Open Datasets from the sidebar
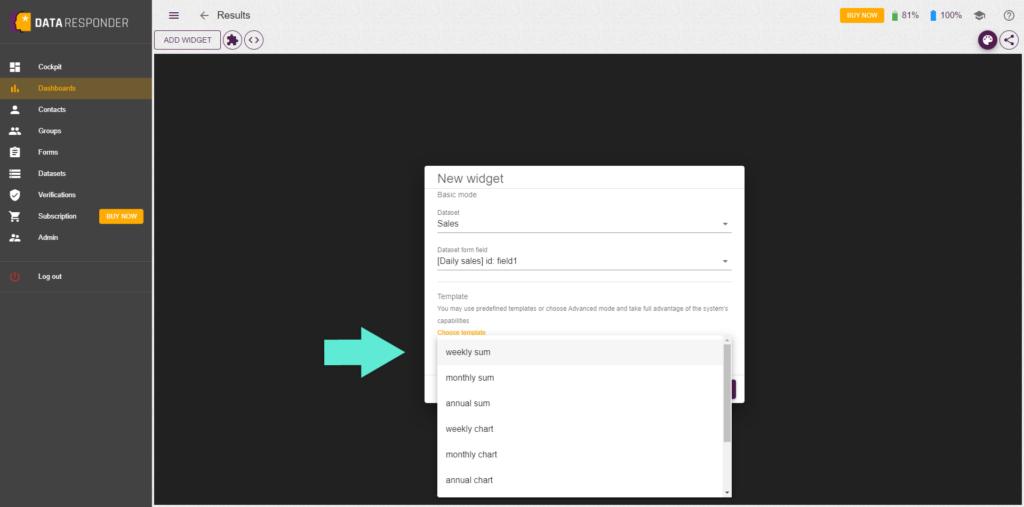Image resolution: width=1024 pixels, height=507 pixels. [52, 173]
